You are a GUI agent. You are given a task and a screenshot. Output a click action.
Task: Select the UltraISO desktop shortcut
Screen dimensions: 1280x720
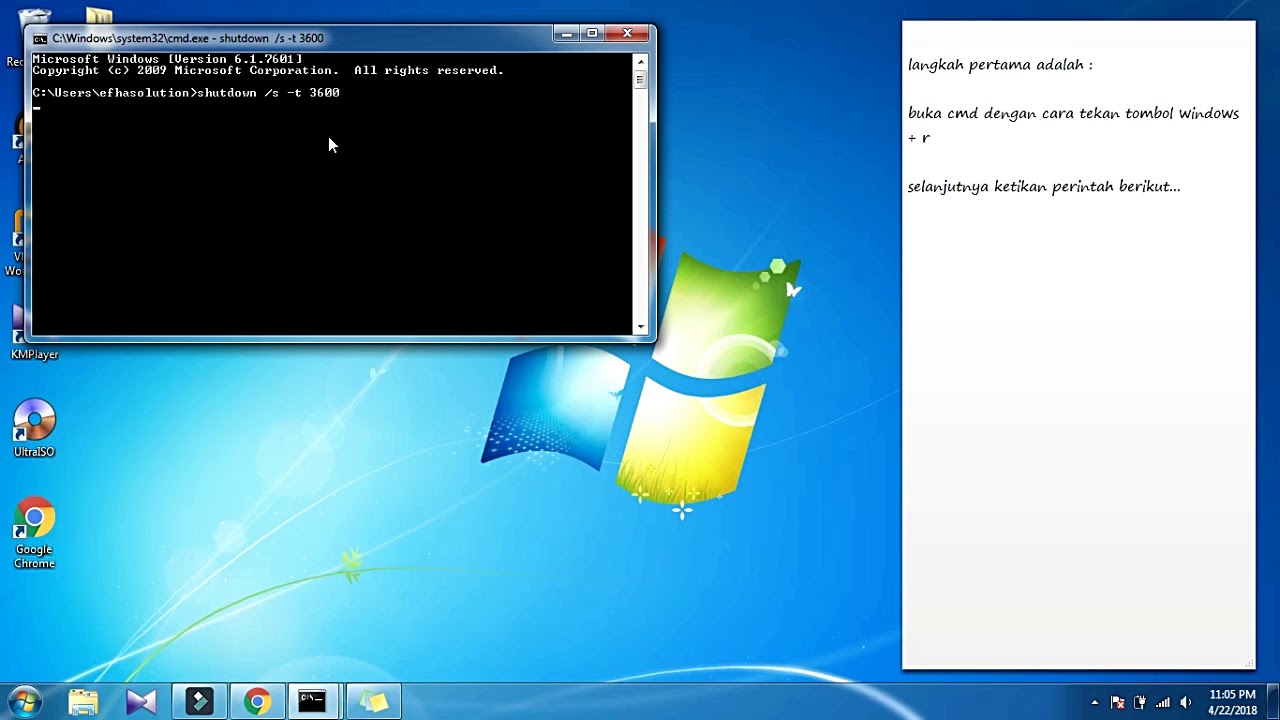click(34, 428)
